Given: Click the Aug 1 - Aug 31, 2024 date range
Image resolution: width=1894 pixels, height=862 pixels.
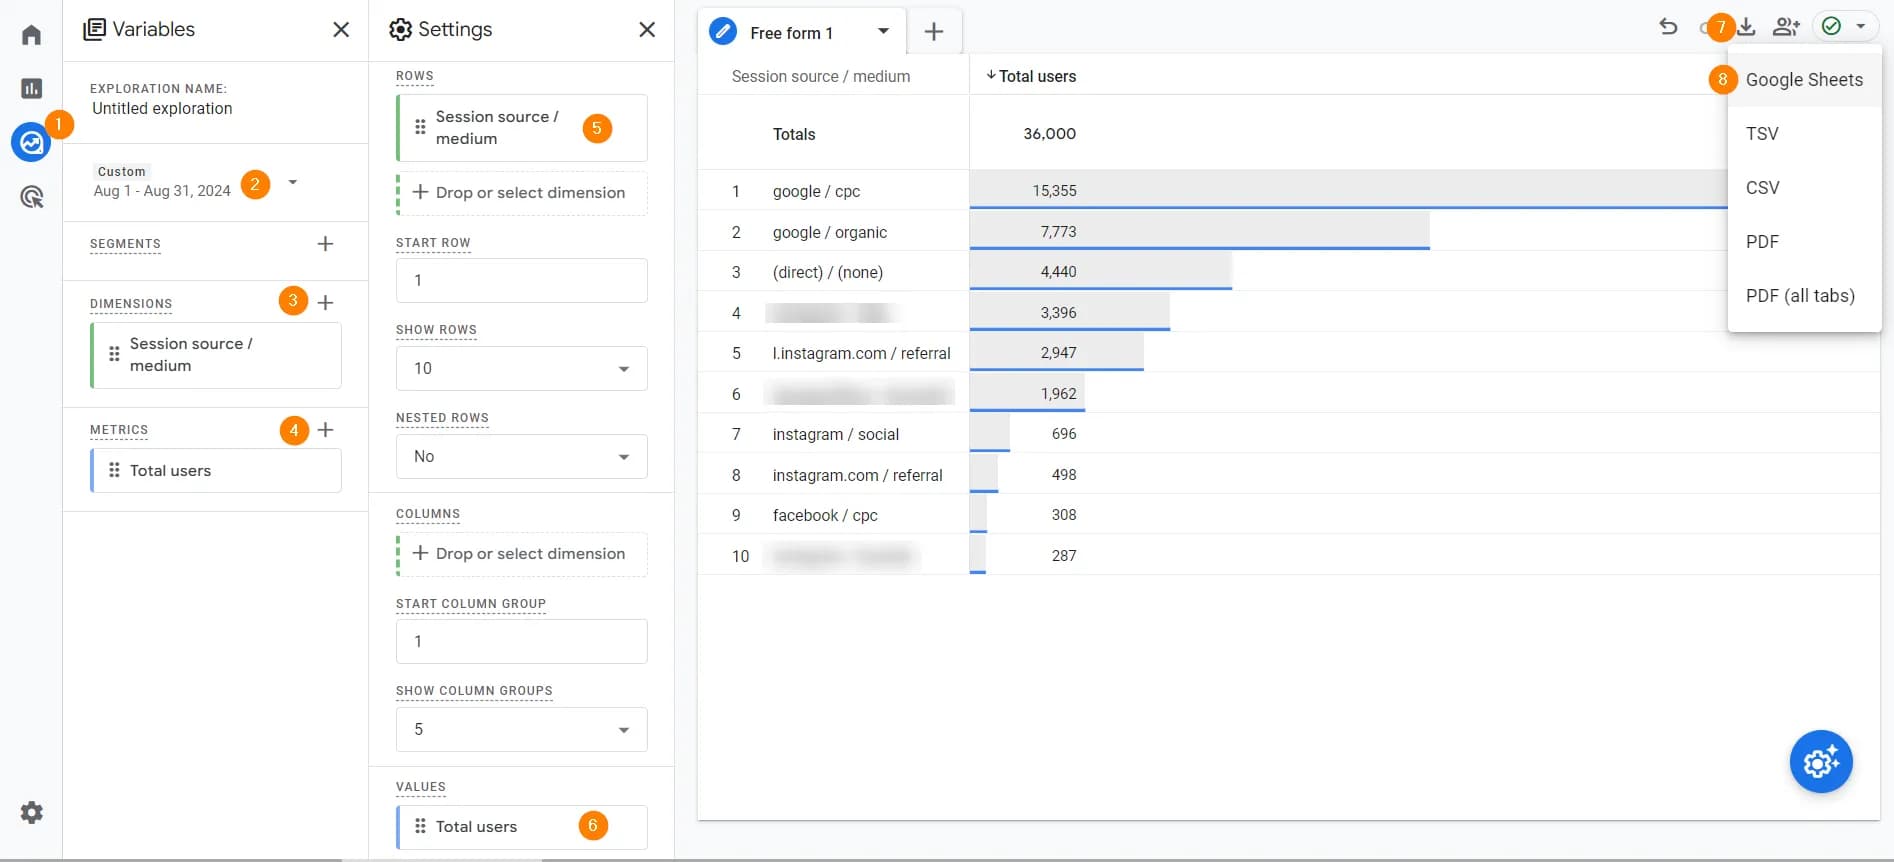Looking at the screenshot, I should [162, 191].
